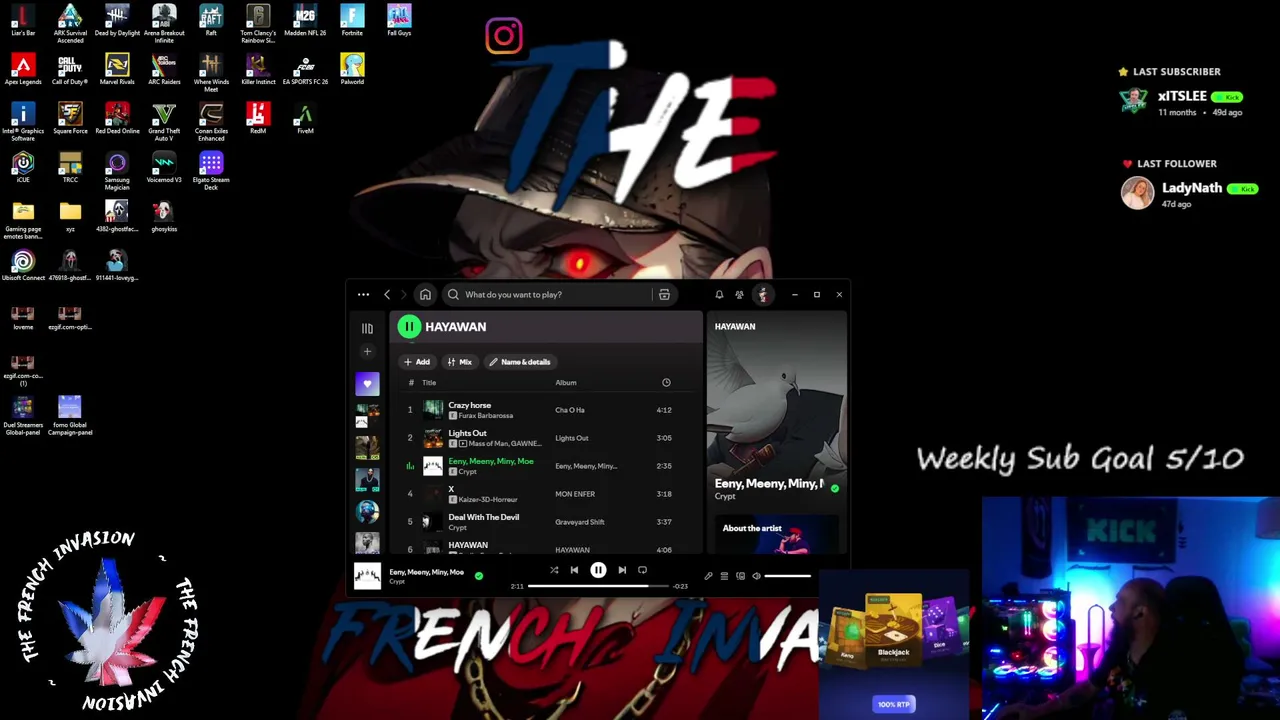Open the Red Dead Online shortcut

(x=117, y=119)
